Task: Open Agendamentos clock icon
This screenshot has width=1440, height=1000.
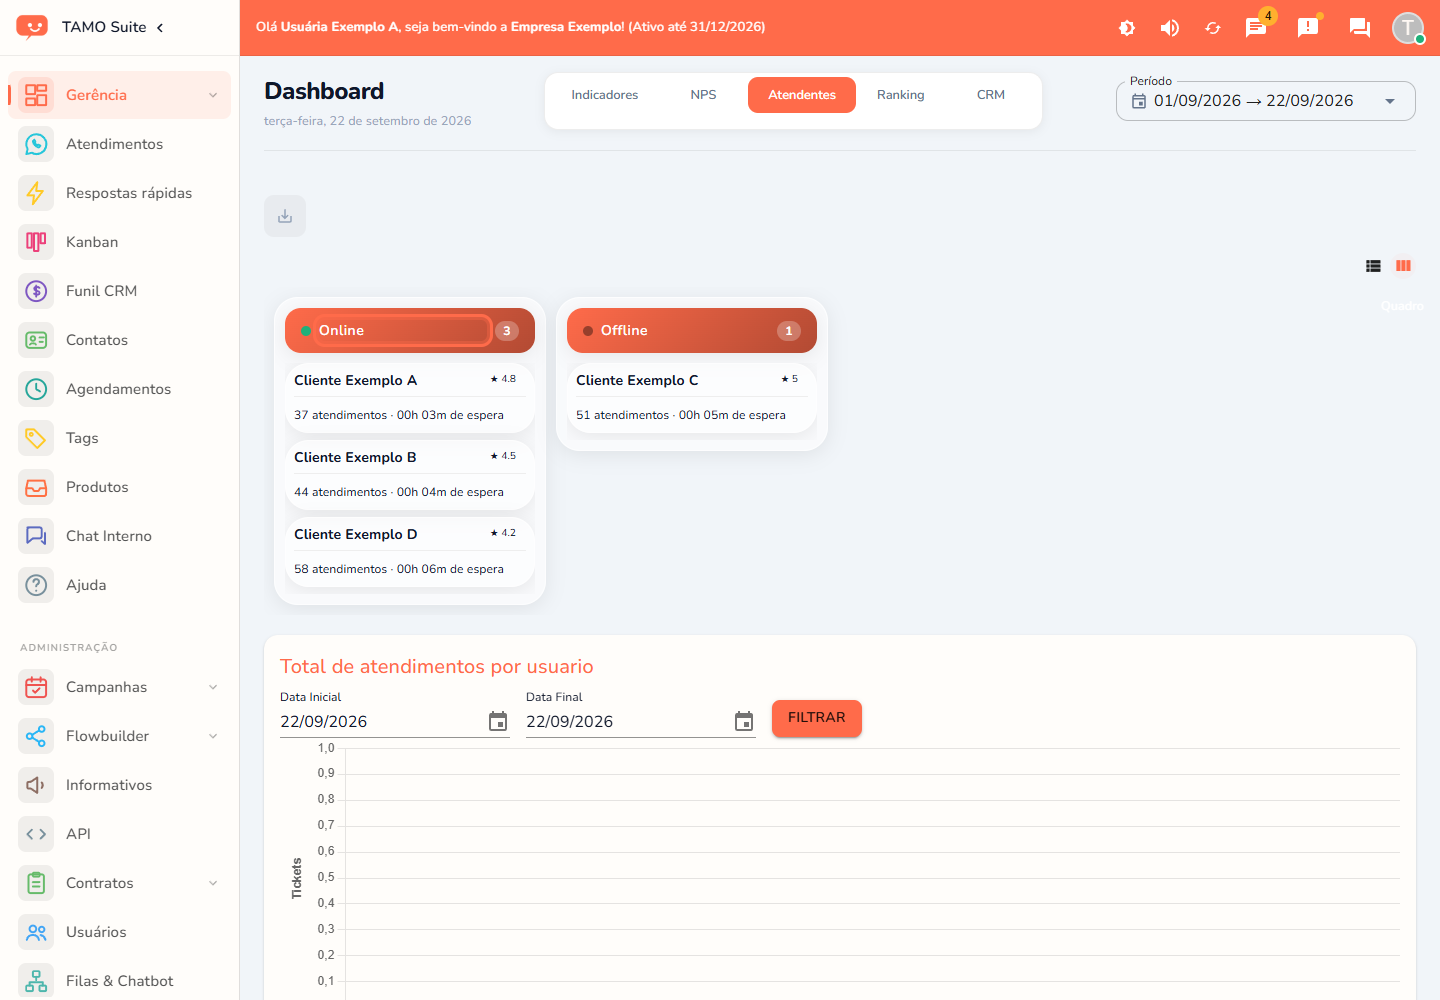Action: click(x=36, y=389)
